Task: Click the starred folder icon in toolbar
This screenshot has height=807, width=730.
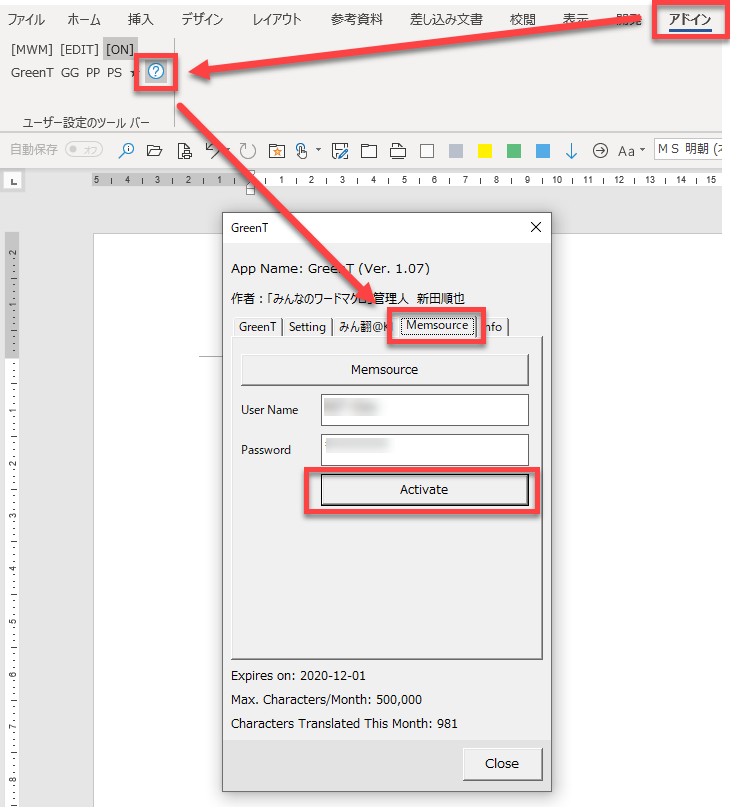Action: tap(277, 151)
